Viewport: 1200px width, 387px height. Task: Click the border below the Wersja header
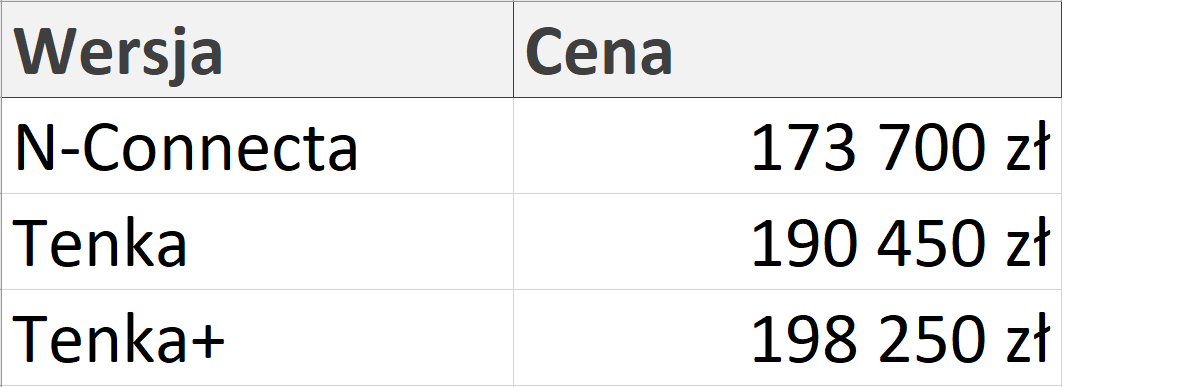[257, 98]
